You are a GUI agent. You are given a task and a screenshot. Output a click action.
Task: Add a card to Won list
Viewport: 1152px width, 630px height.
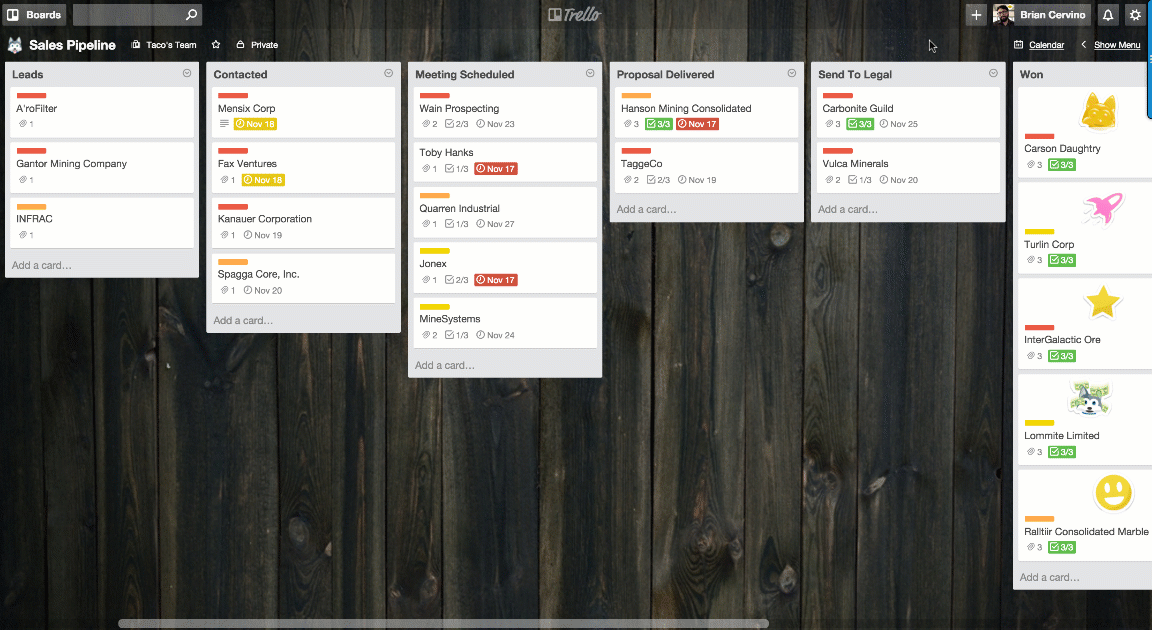pos(1049,577)
